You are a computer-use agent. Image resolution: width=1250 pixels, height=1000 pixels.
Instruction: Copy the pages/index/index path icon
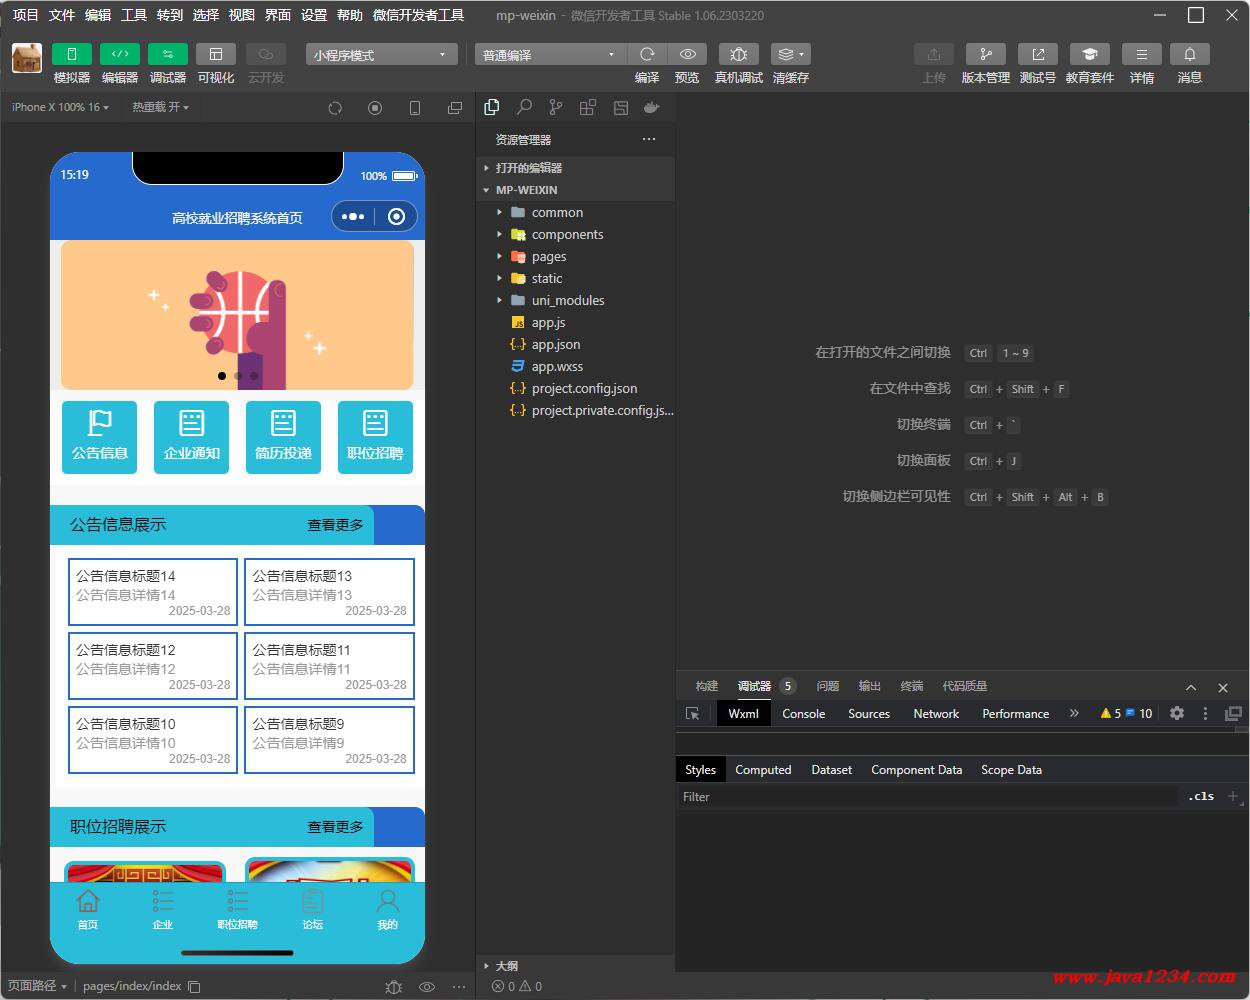pyautogui.click(x=195, y=987)
